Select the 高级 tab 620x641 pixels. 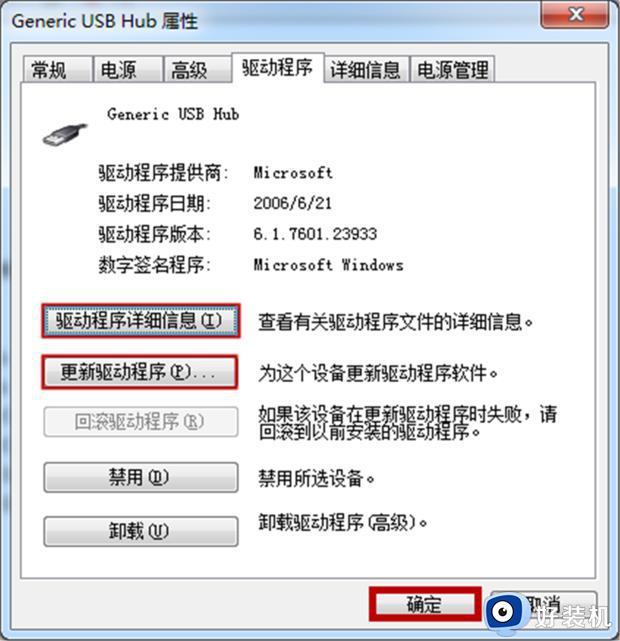[x=197, y=69]
